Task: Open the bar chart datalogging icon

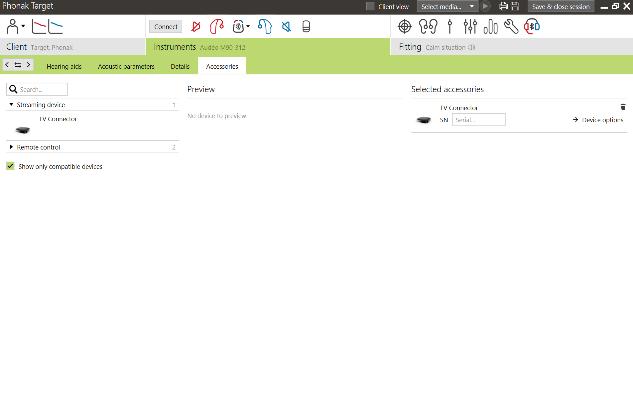Action: click(x=490, y=27)
